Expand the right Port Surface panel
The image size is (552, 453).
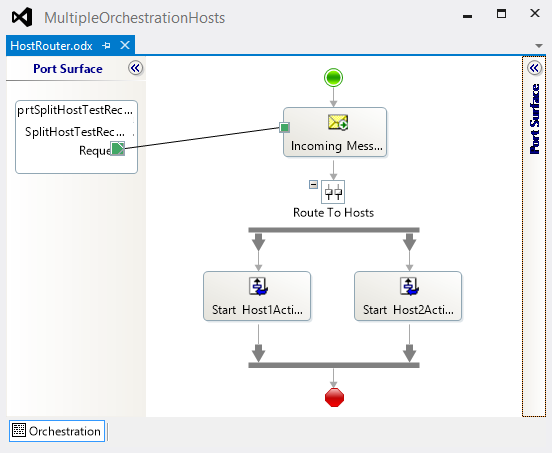(x=534, y=68)
